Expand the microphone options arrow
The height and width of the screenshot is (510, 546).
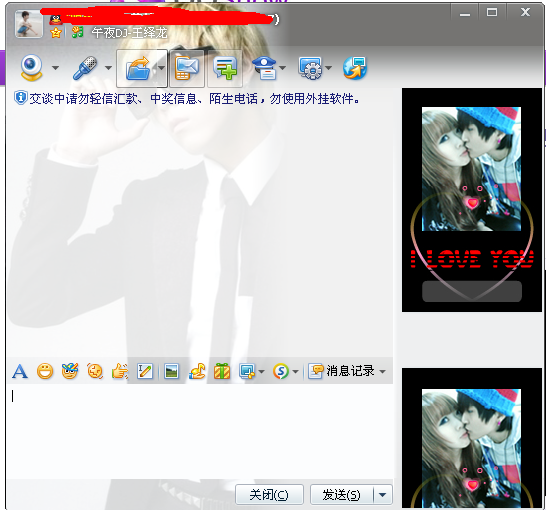click(x=108, y=68)
